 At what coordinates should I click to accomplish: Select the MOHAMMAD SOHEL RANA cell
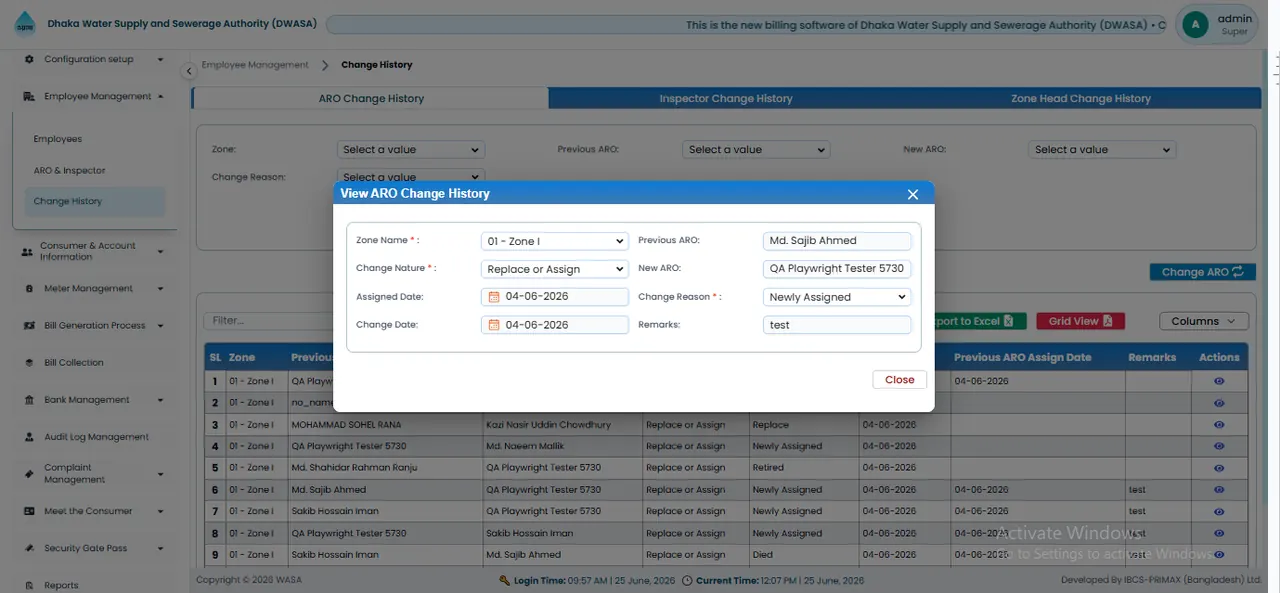point(384,425)
